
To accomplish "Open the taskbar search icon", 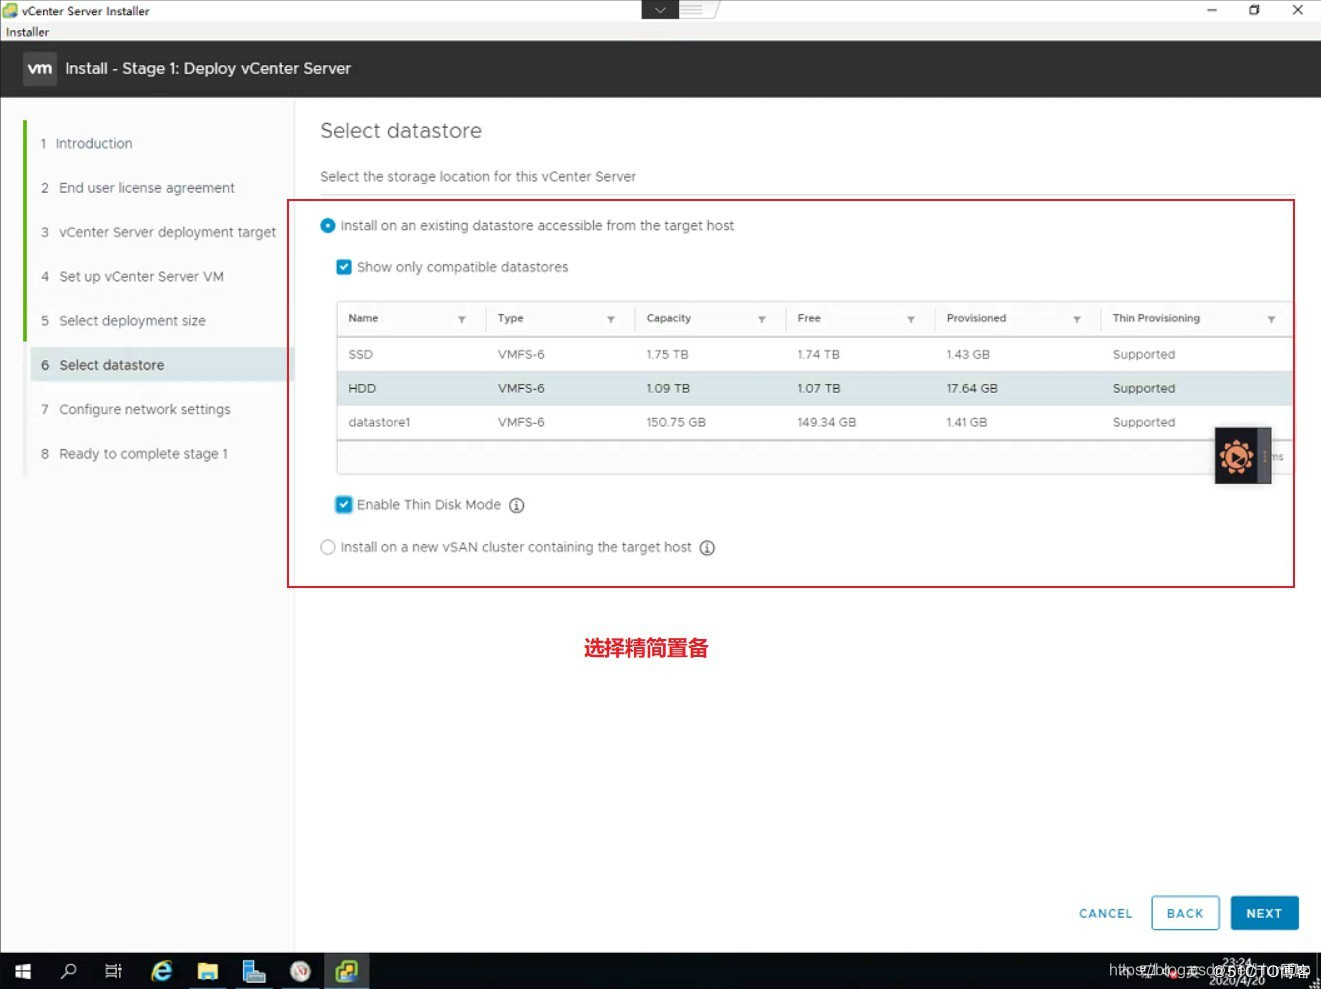I will pos(68,971).
